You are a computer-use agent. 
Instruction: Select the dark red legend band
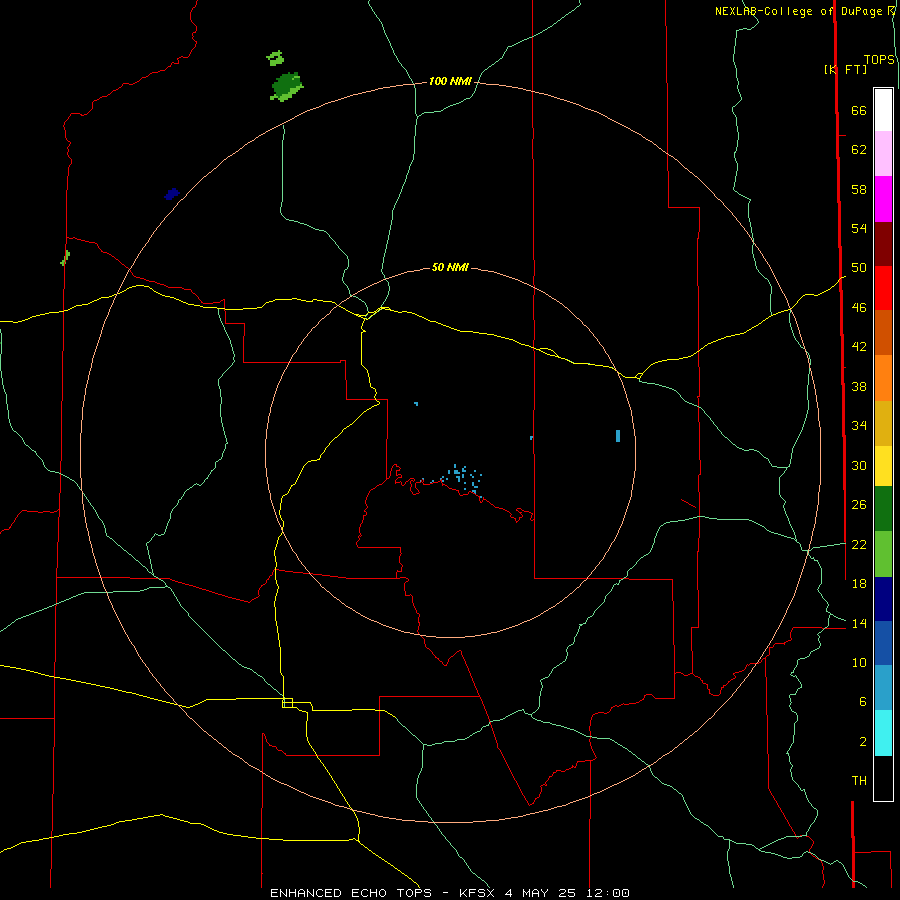point(883,243)
